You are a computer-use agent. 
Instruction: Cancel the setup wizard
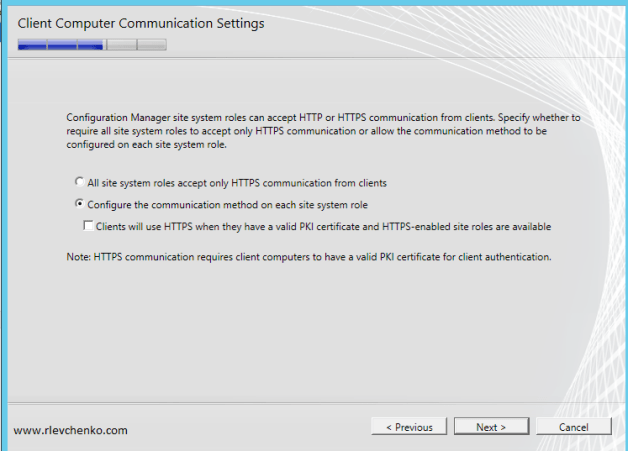pyautogui.click(x=573, y=427)
